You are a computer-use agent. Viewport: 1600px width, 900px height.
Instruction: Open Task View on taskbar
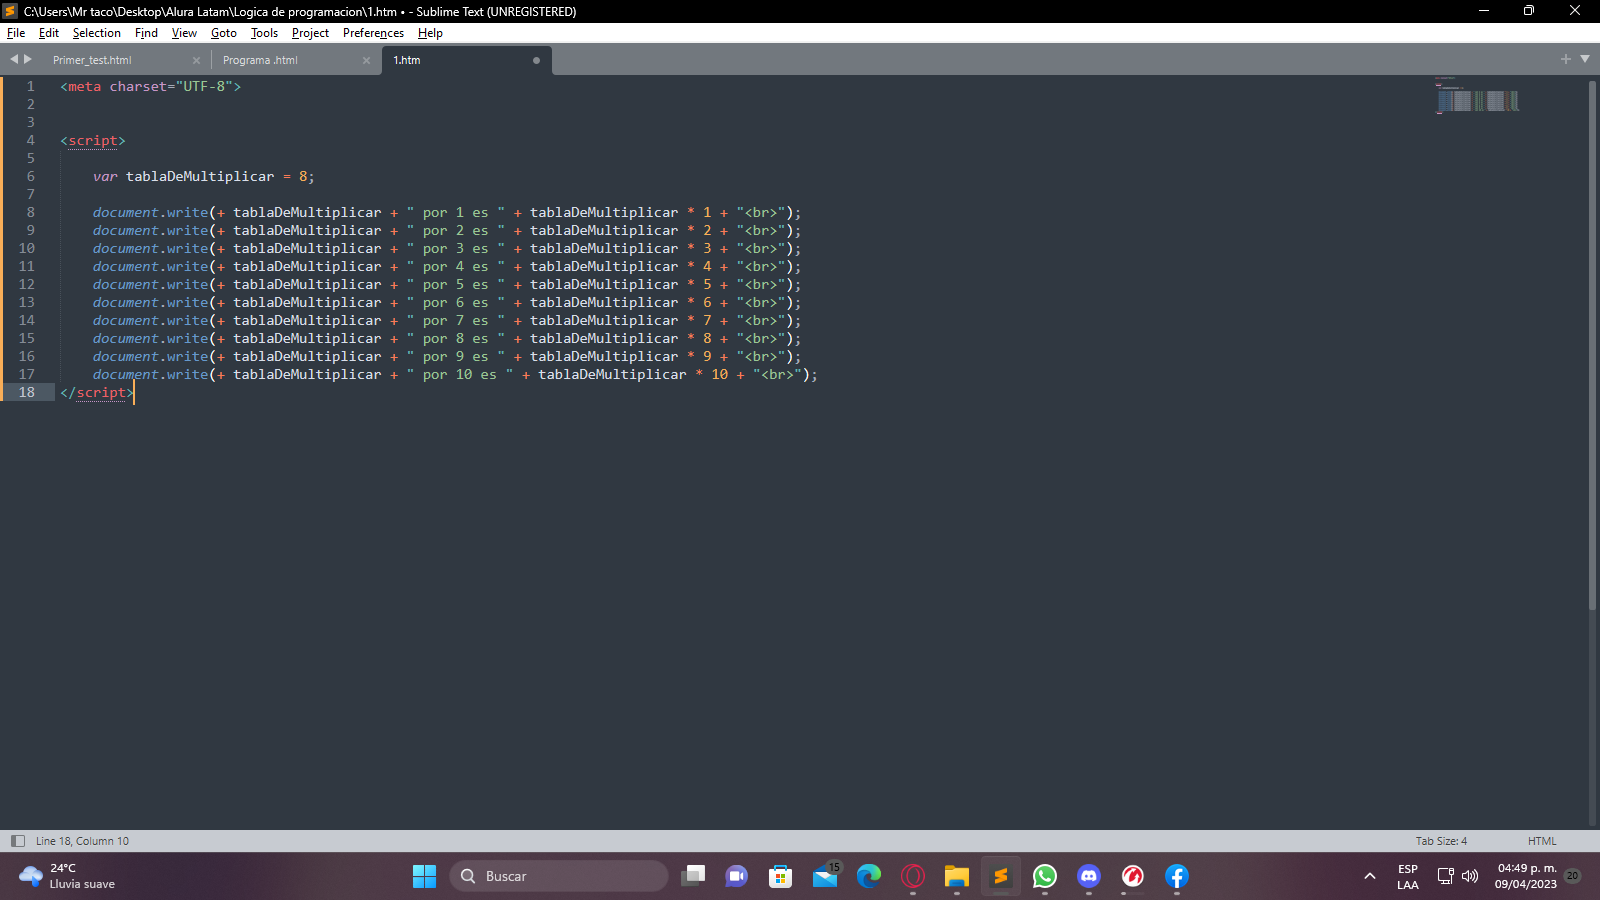(693, 876)
